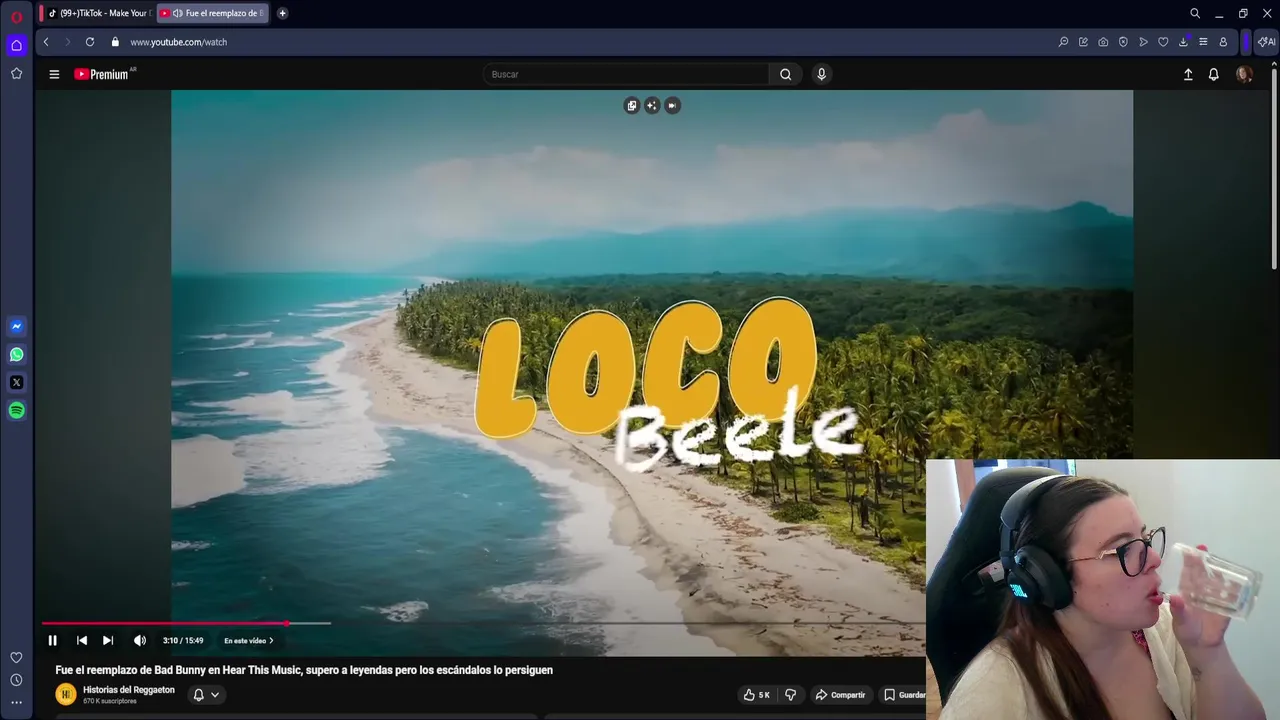The image size is (1280, 720).
Task: Open Opera Speed Dial home icon in sidebar
Action: point(16,45)
